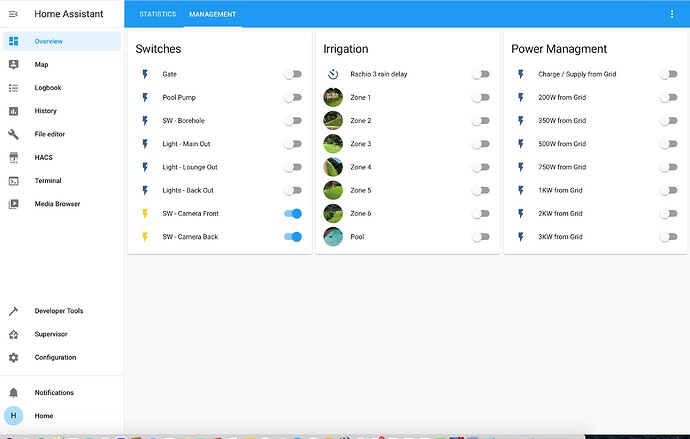
Task: Turn on Light - Main Out switch
Action: 293,144
